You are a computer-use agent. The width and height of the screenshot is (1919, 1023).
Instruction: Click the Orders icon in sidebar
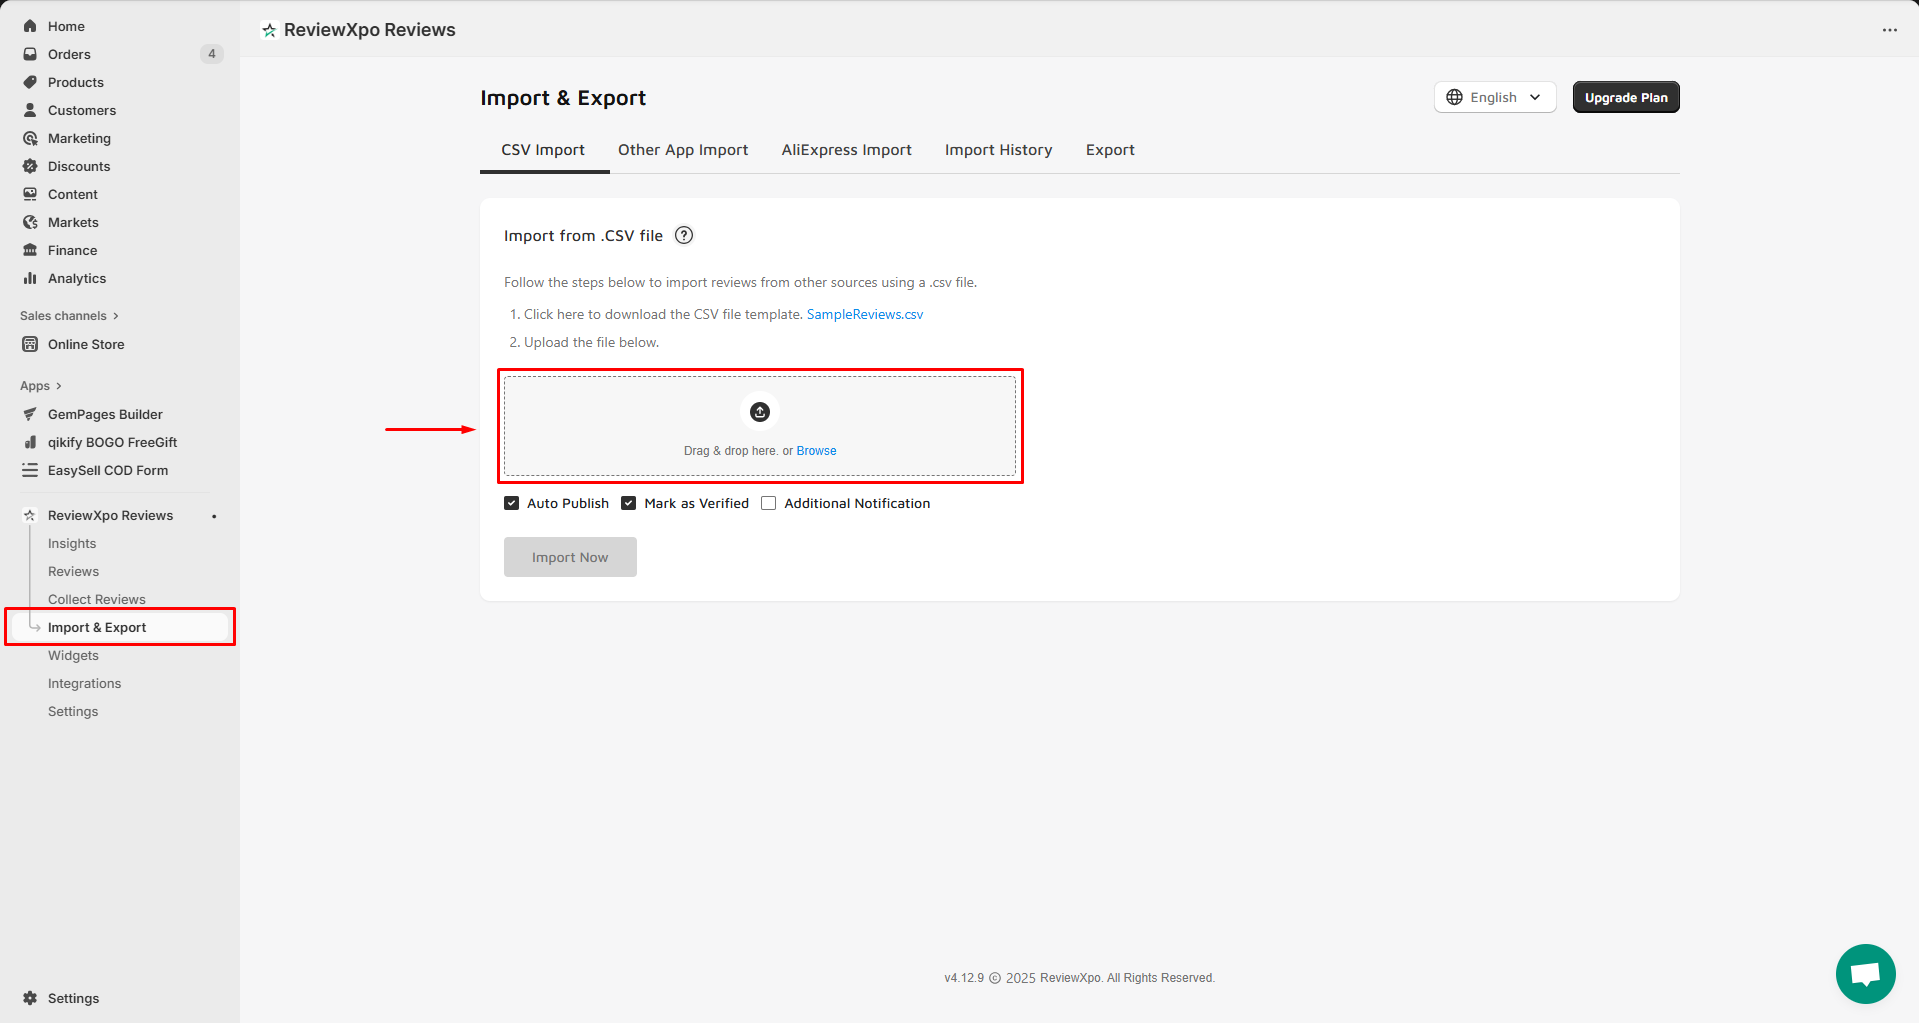pyautogui.click(x=30, y=54)
